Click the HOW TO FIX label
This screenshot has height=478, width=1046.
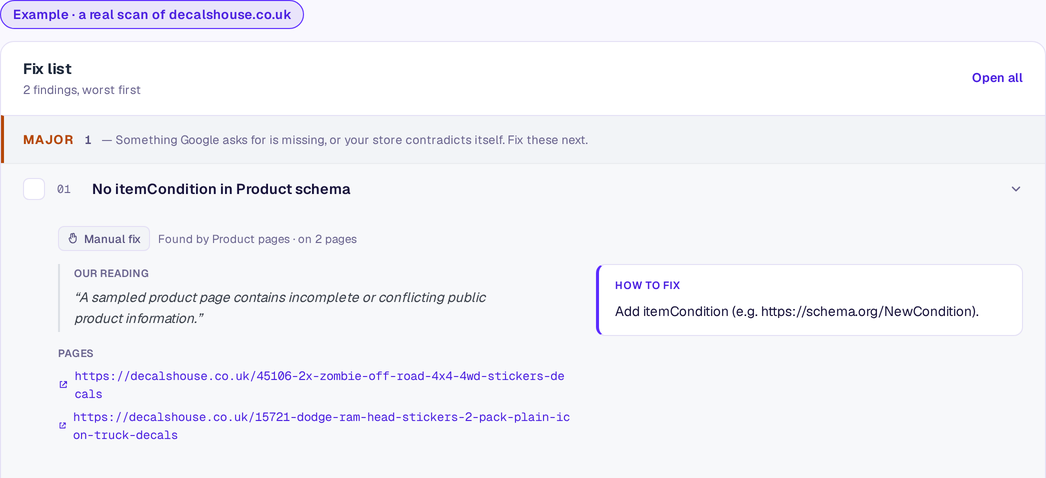[x=647, y=285]
